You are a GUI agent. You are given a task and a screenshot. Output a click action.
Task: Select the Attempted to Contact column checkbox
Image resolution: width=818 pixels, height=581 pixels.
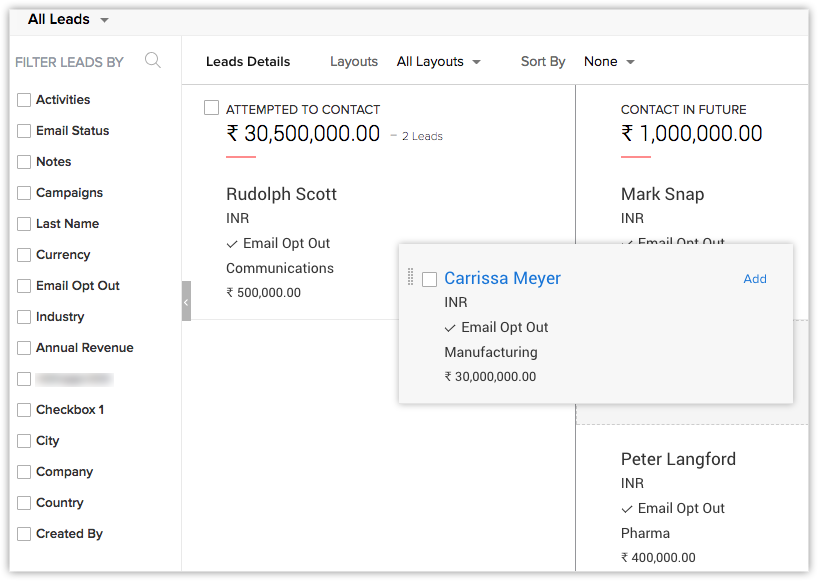pyautogui.click(x=211, y=108)
